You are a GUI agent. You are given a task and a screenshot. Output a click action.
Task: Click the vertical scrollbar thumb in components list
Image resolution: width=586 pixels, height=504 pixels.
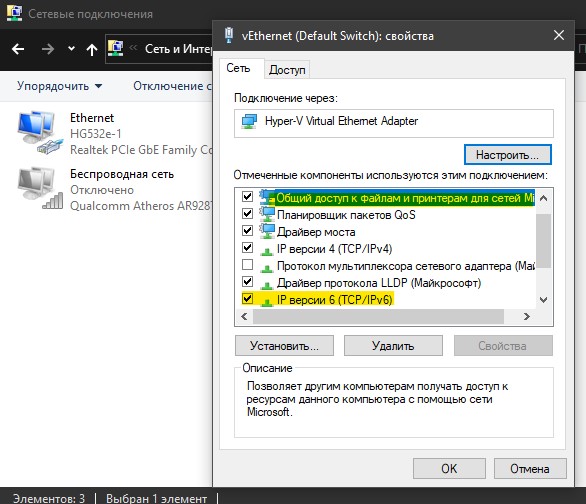[x=544, y=241]
